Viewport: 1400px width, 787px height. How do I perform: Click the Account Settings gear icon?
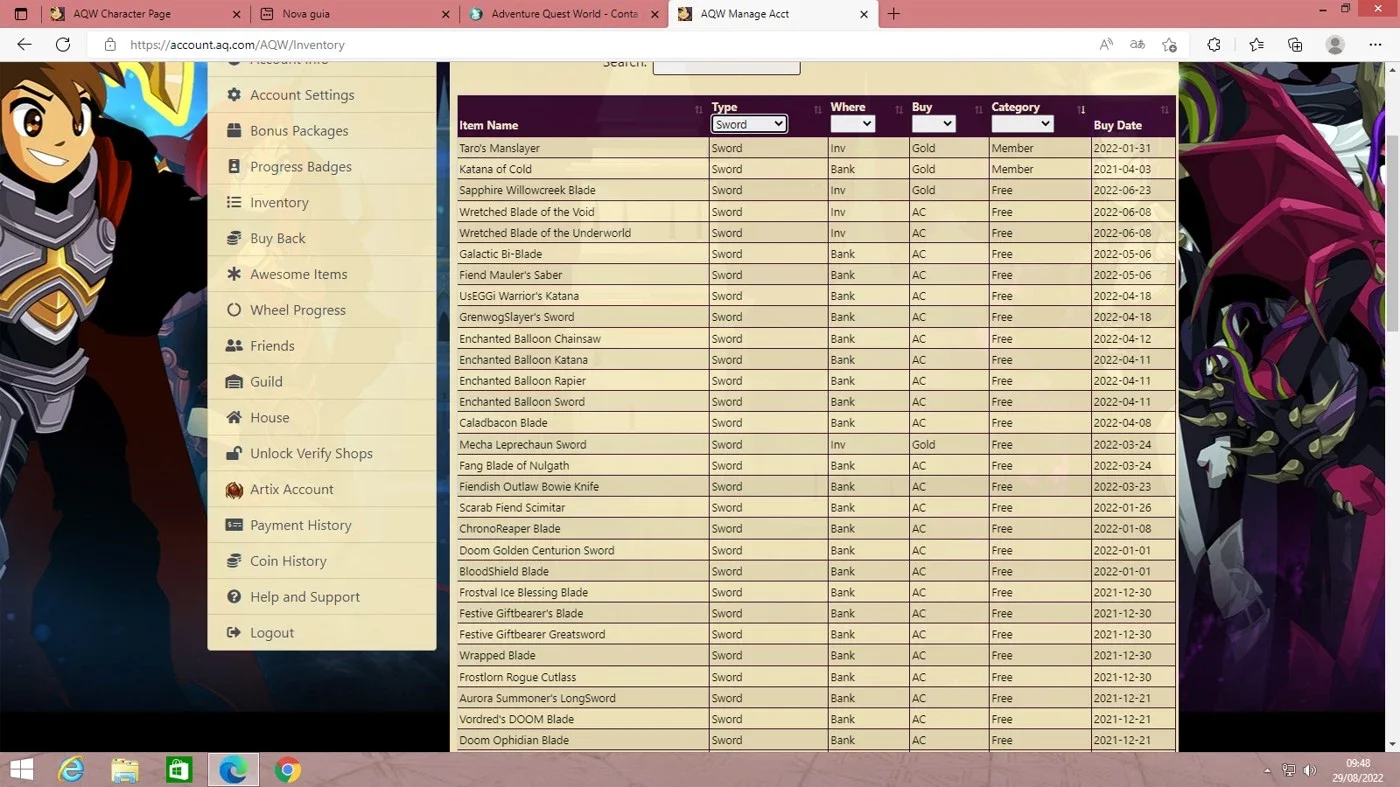[234, 95]
